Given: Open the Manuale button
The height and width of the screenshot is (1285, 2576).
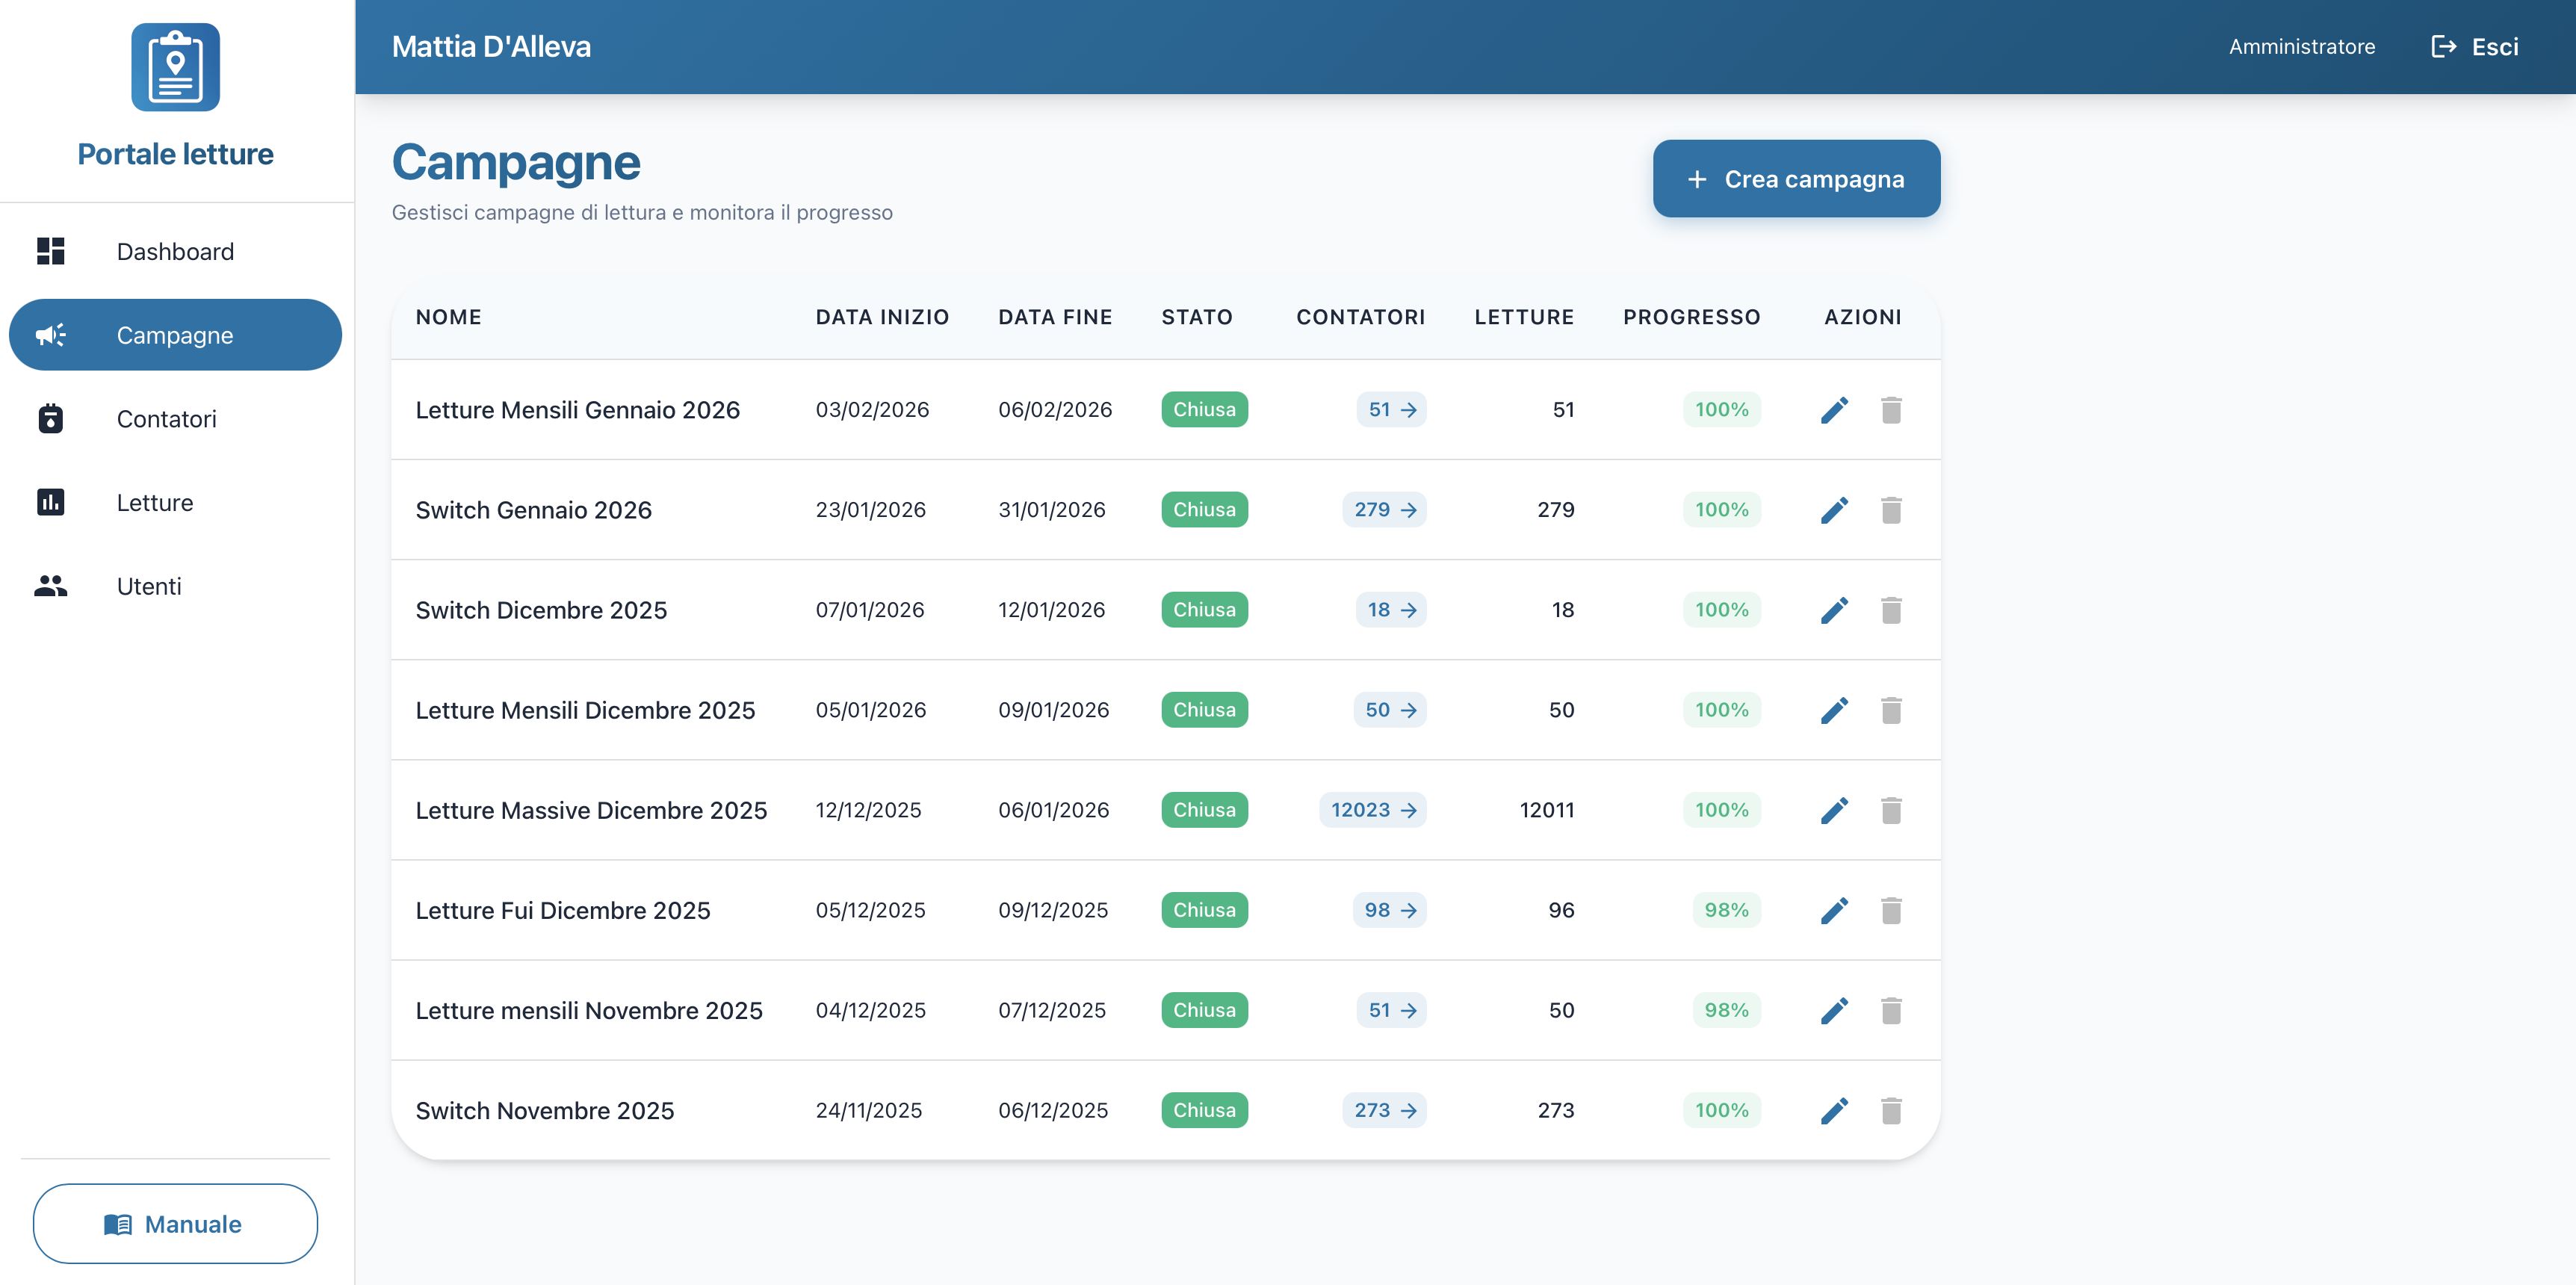Looking at the screenshot, I should [175, 1224].
